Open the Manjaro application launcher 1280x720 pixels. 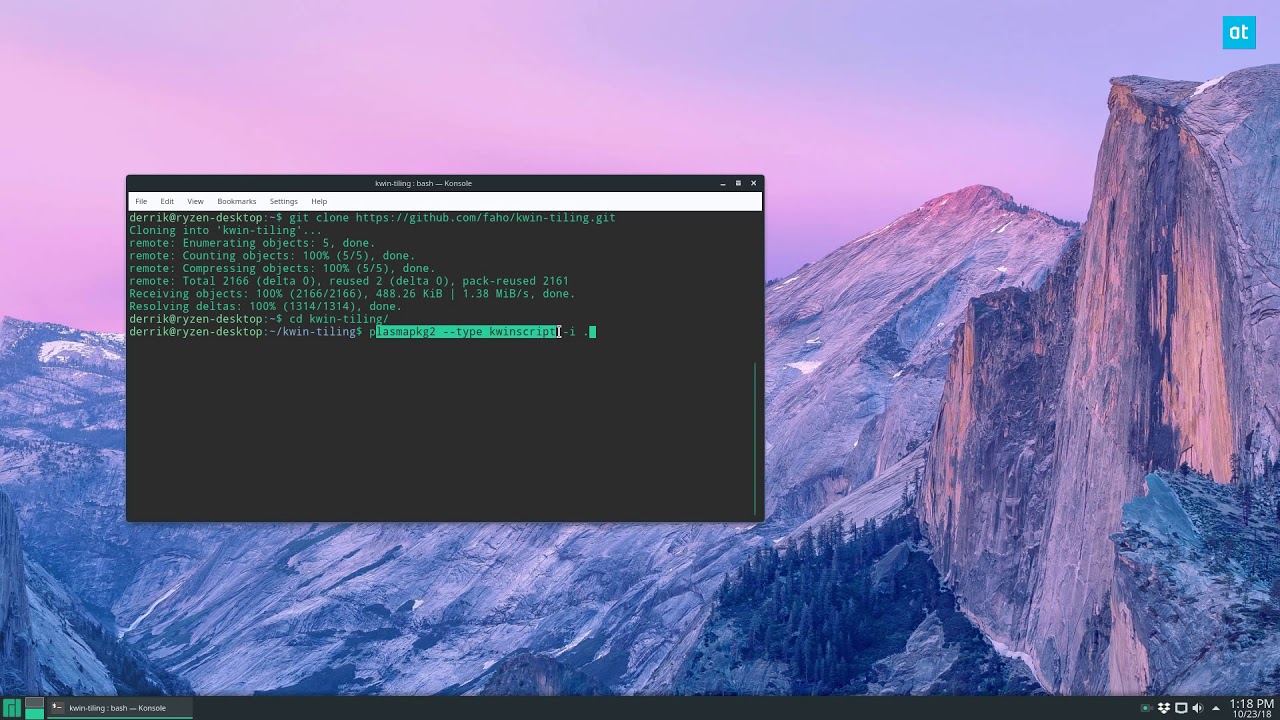coord(12,708)
